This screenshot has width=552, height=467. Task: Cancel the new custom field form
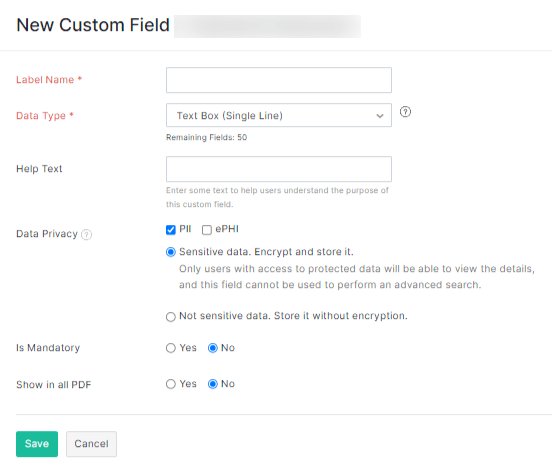92,444
